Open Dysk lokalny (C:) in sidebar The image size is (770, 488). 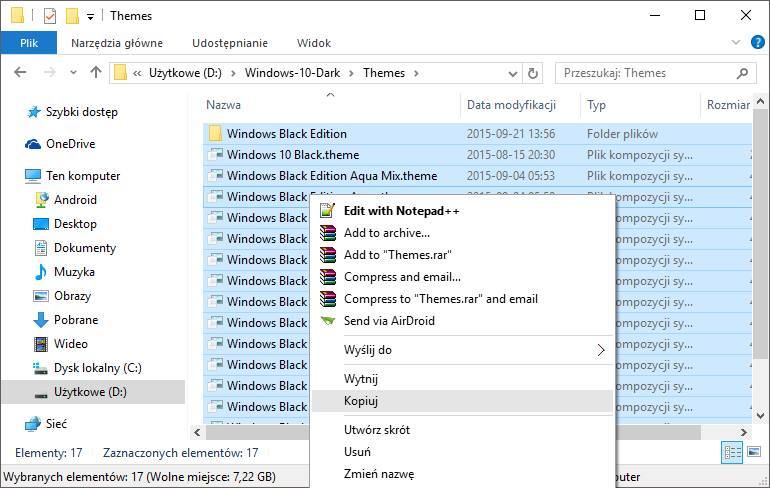[x=97, y=368]
